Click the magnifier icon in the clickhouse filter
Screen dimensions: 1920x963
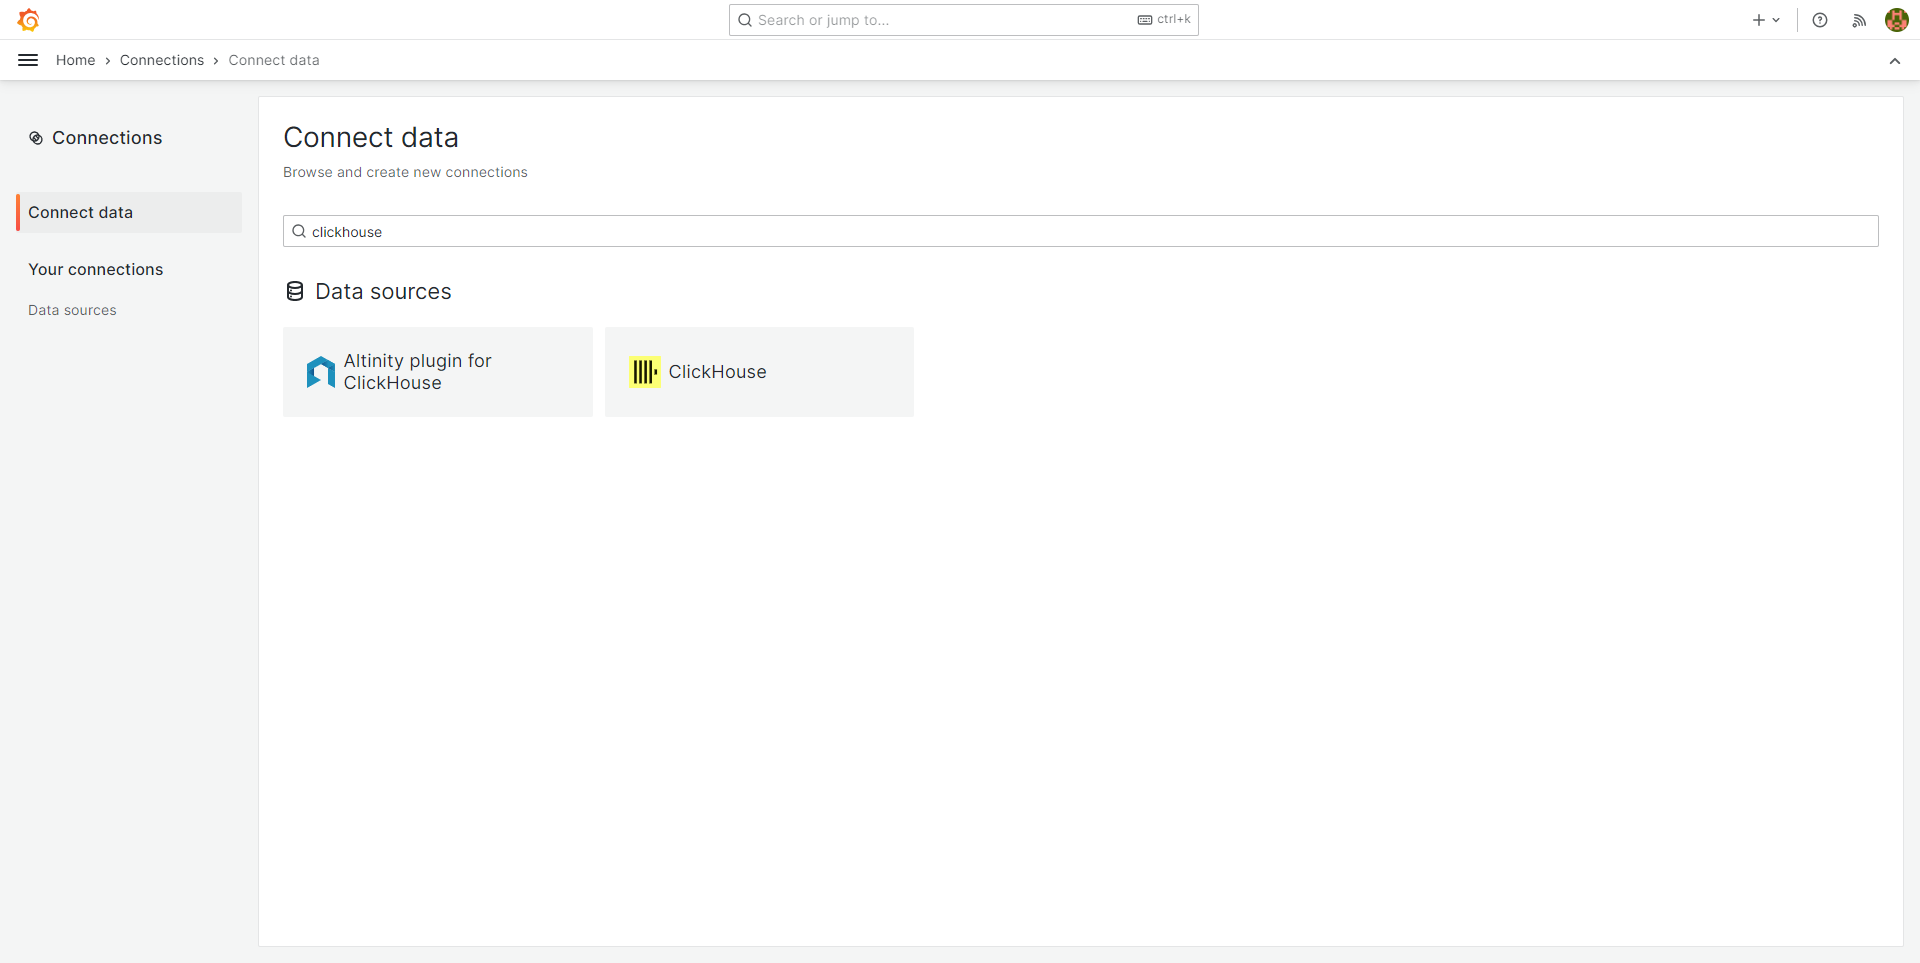click(x=298, y=231)
